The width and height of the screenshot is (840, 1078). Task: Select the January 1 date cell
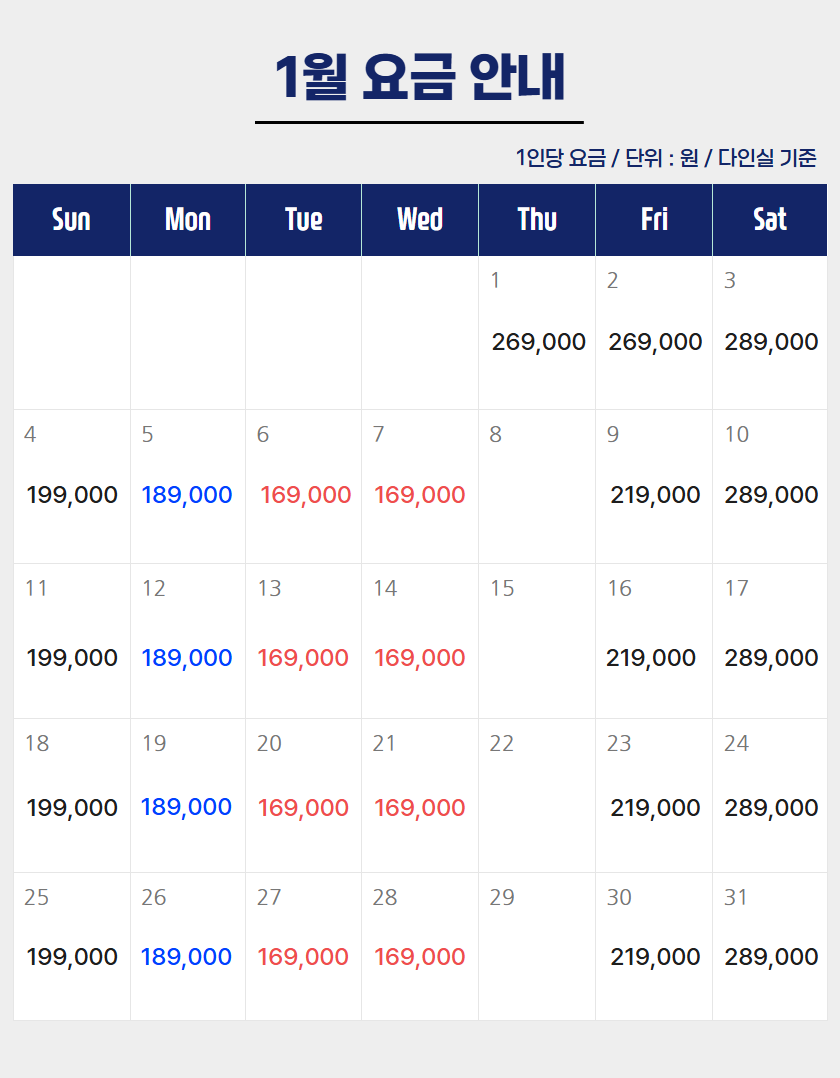click(x=537, y=332)
